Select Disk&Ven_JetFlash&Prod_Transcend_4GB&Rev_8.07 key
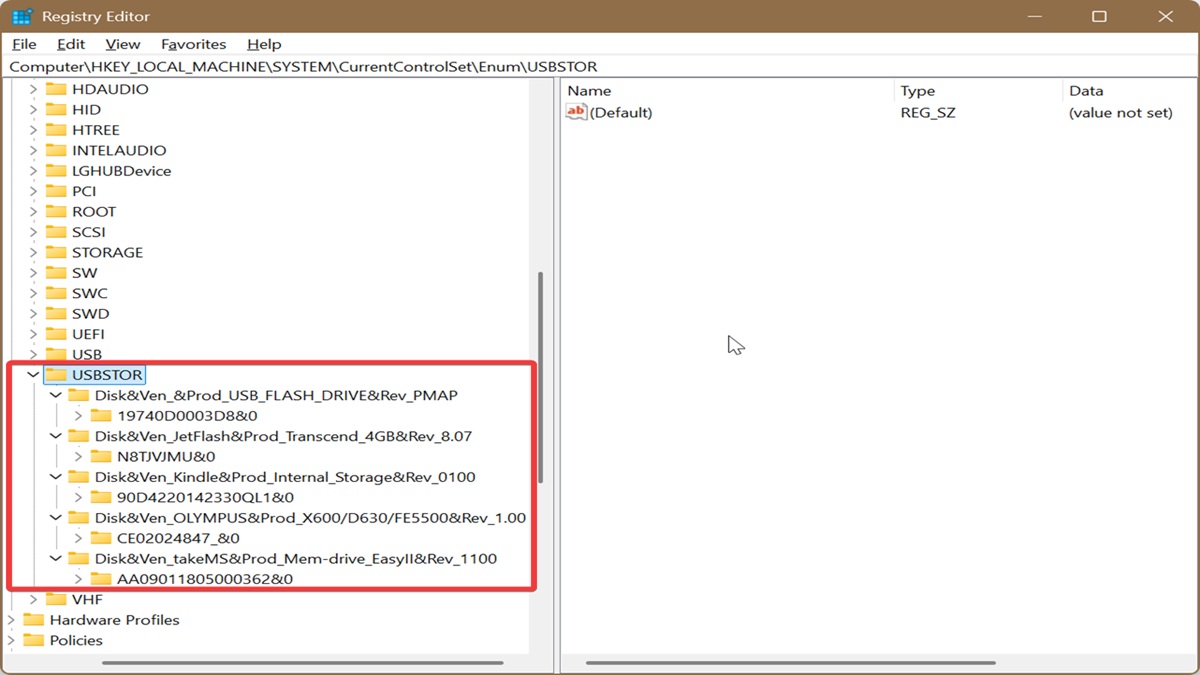Screen dimensions: 1200x675 [283, 436]
